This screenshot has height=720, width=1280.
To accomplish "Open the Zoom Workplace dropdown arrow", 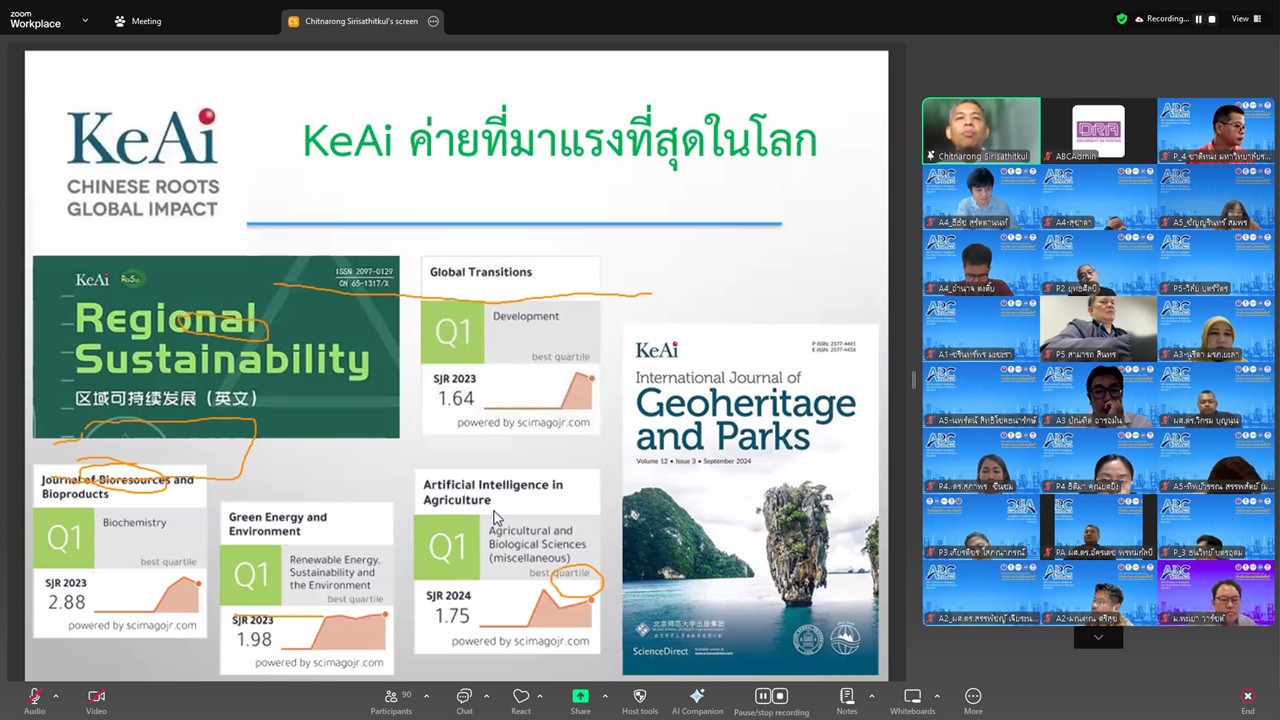I will [x=84, y=20].
